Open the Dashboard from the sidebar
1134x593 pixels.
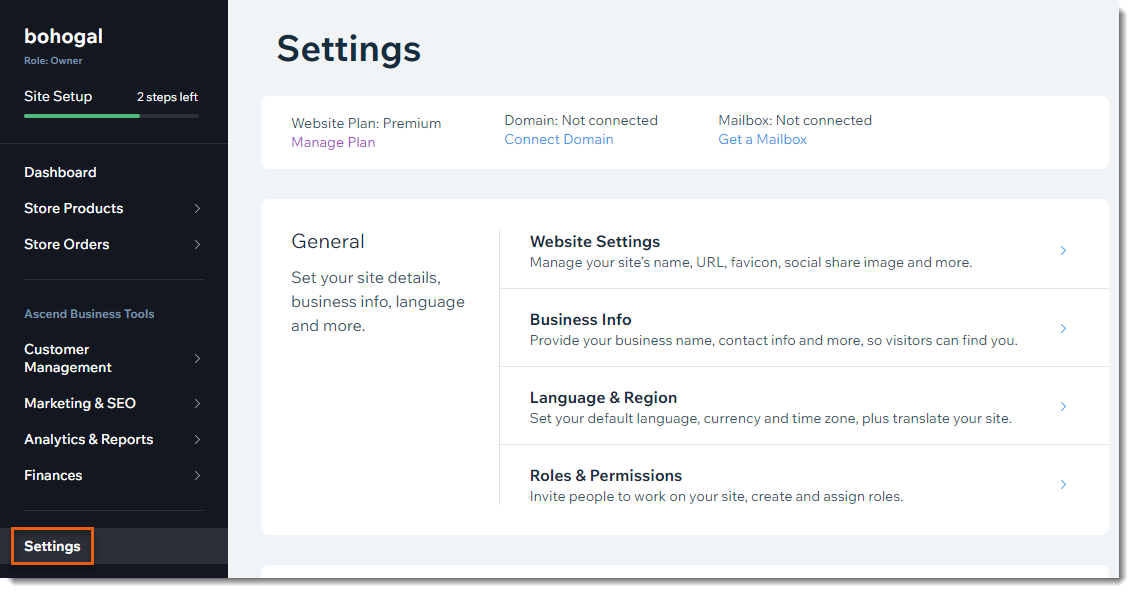click(x=60, y=172)
